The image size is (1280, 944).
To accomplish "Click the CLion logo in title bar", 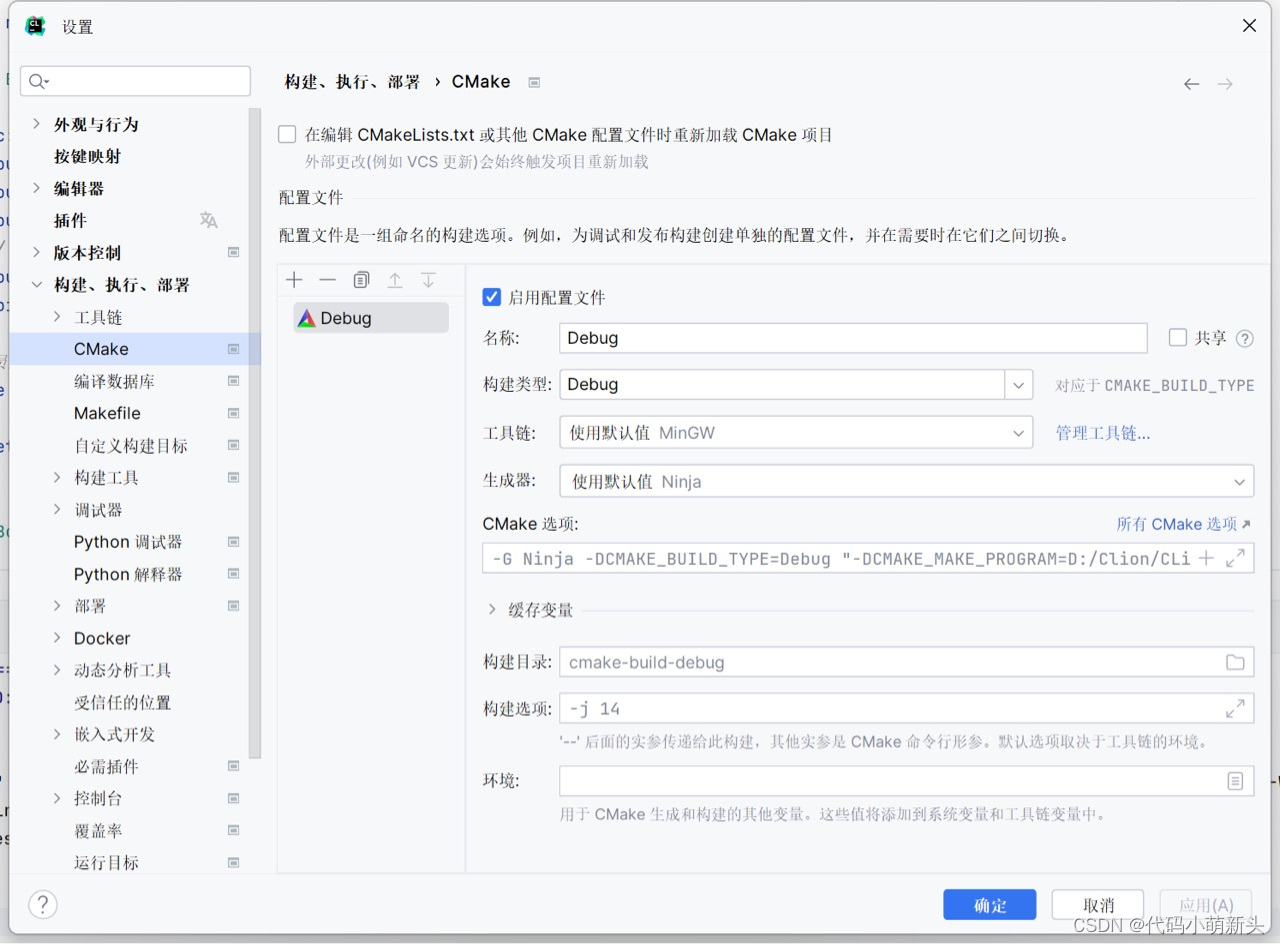I will pyautogui.click(x=35, y=26).
